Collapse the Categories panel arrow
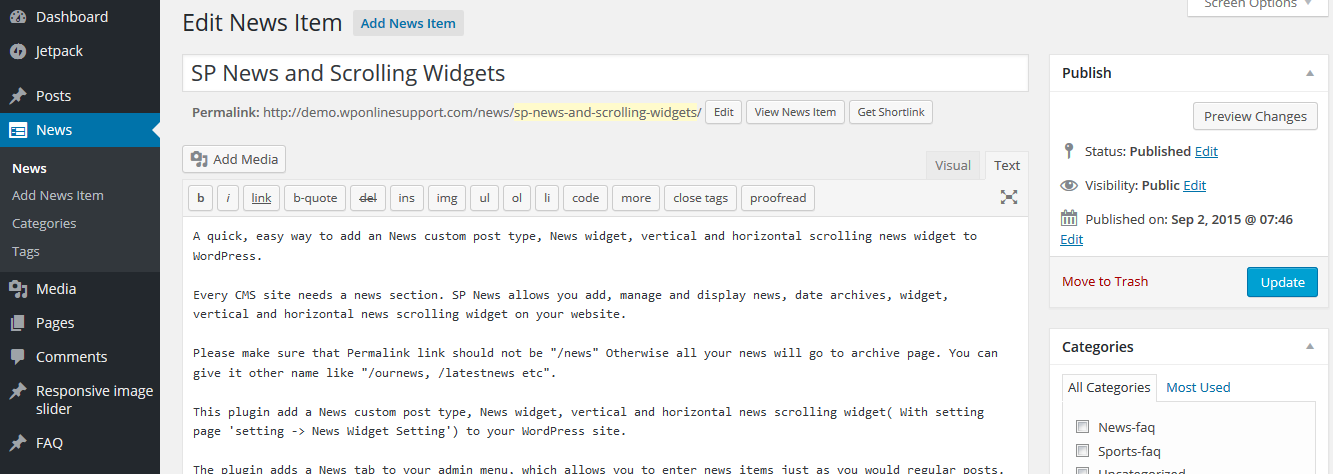This screenshot has height=474, width=1333. 1310,347
